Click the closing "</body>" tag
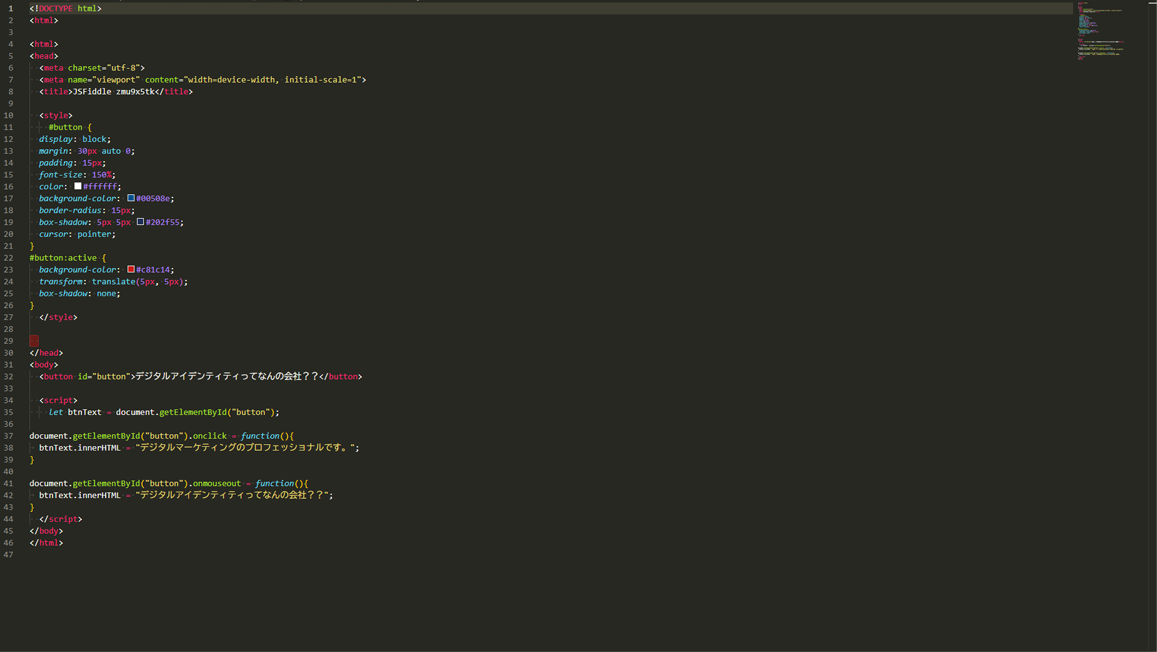1157x652 pixels. (x=46, y=531)
